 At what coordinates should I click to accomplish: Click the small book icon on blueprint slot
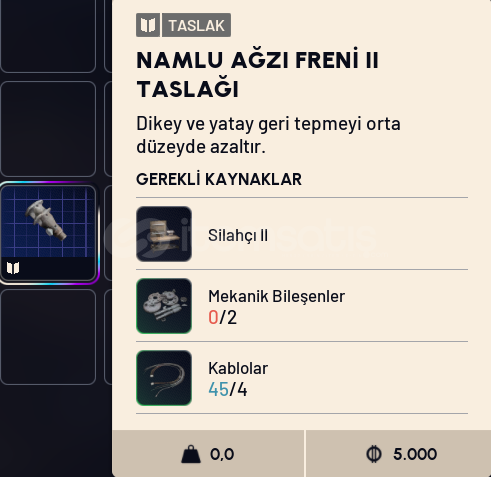13,268
